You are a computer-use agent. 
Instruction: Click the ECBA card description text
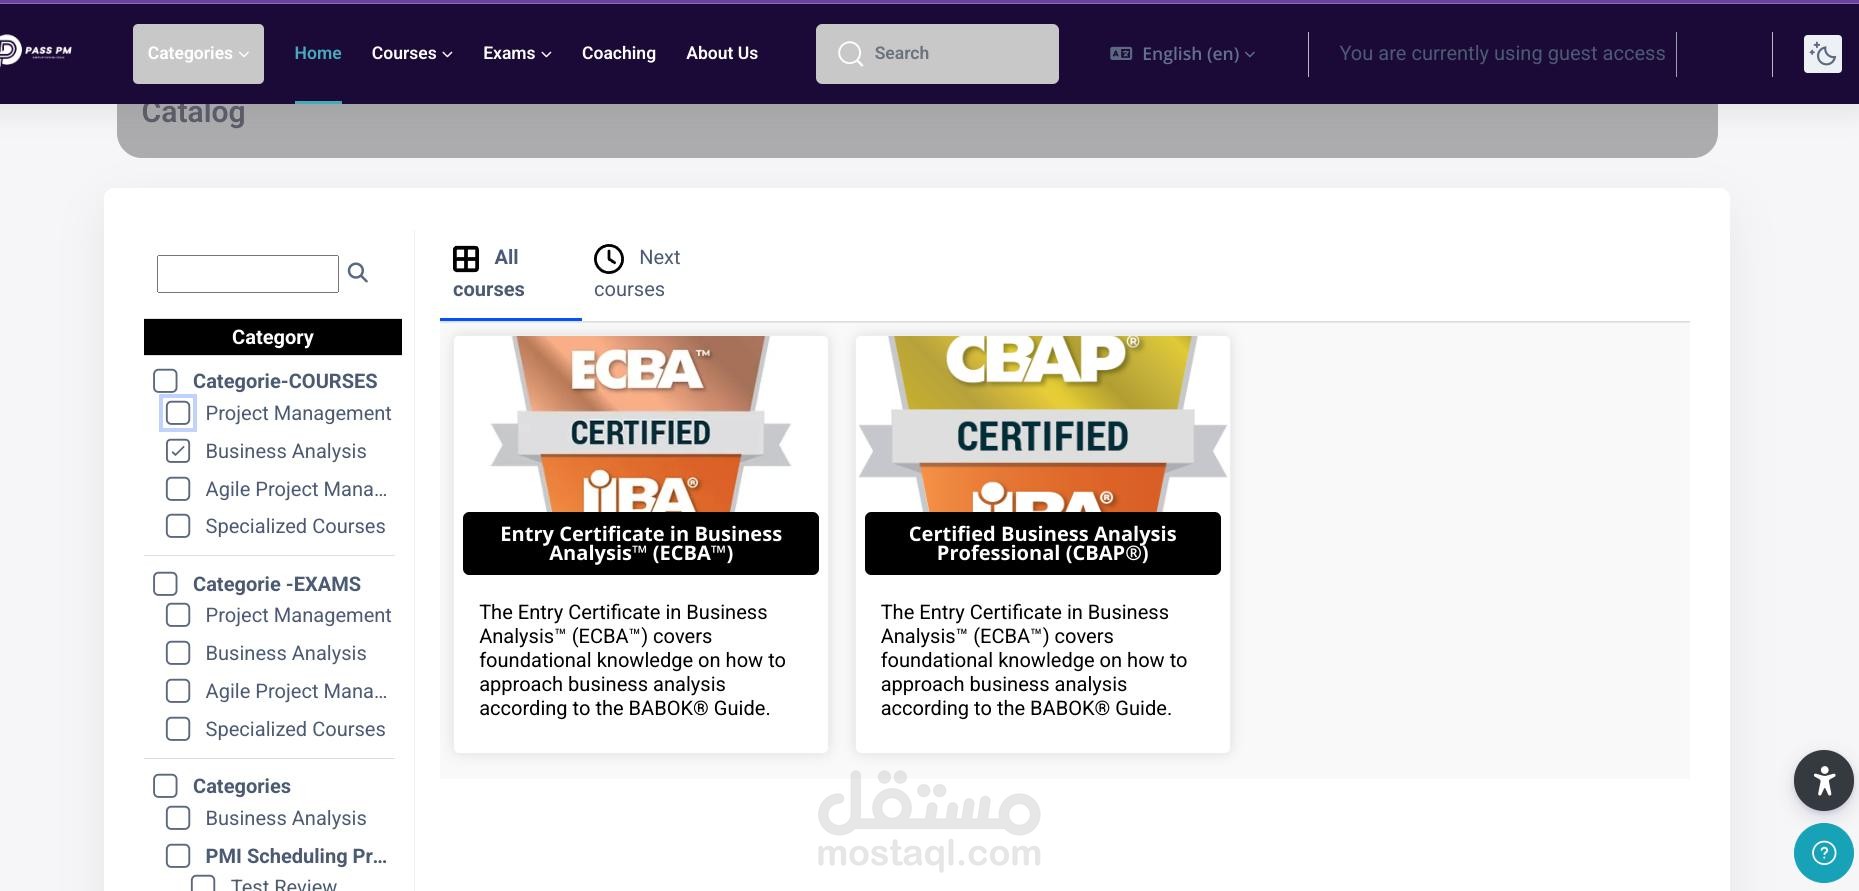click(632, 660)
